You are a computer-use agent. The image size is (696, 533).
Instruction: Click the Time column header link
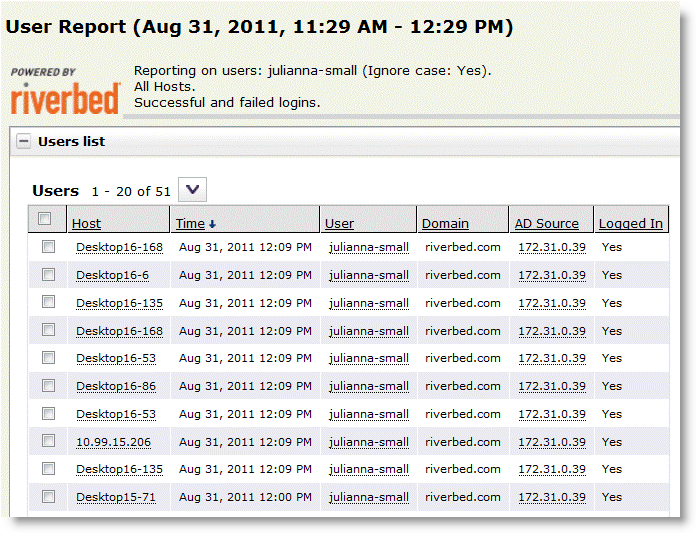click(x=190, y=224)
